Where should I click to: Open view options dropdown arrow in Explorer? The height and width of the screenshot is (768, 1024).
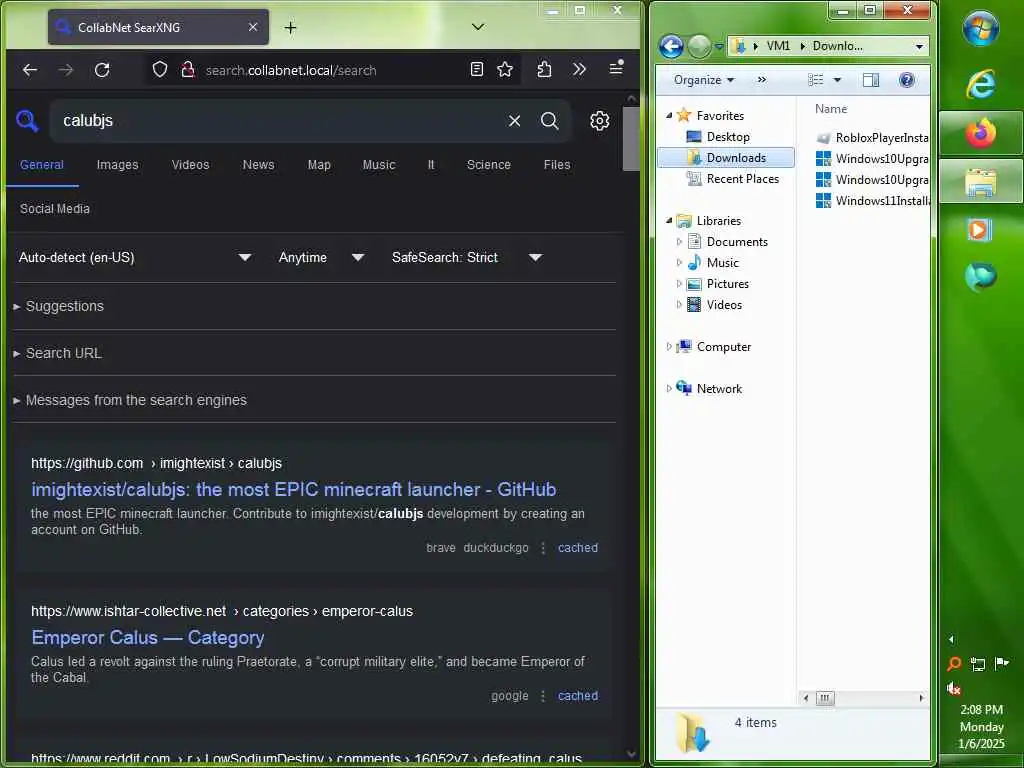pyautogui.click(x=837, y=80)
